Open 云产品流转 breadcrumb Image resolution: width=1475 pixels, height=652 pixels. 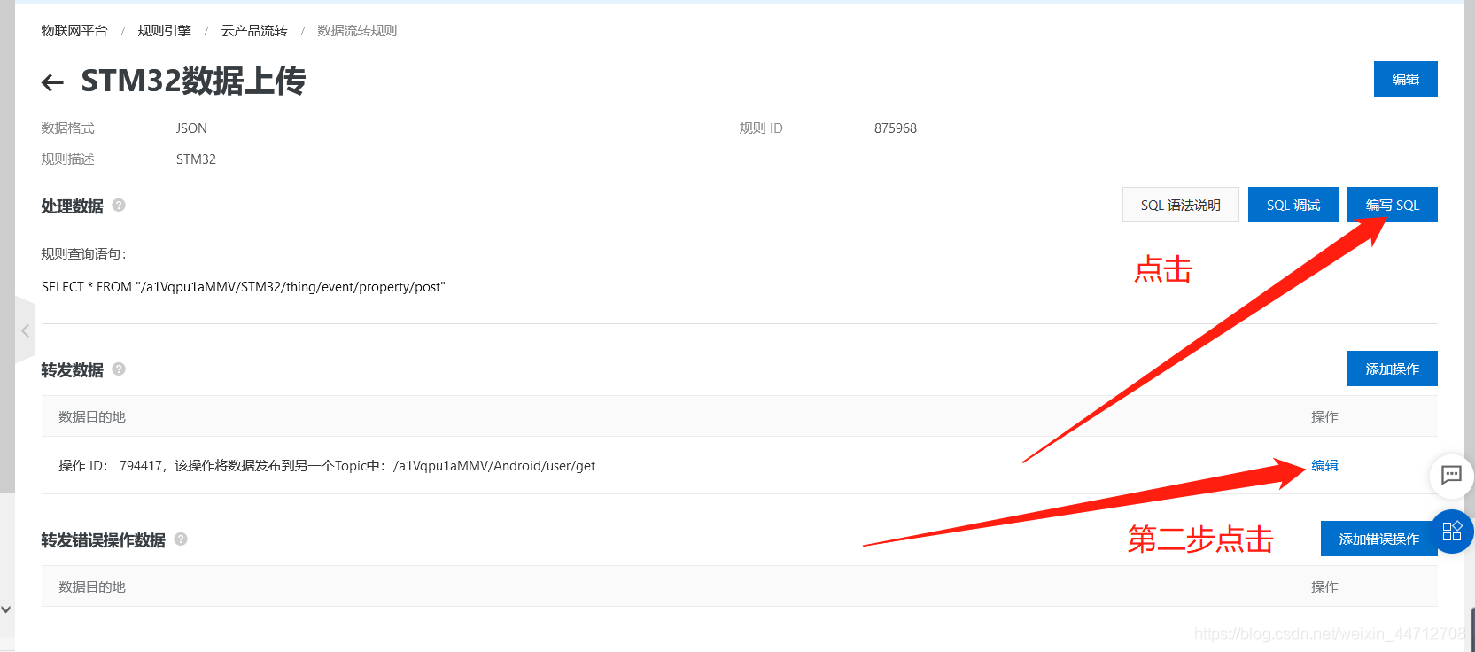tap(254, 31)
